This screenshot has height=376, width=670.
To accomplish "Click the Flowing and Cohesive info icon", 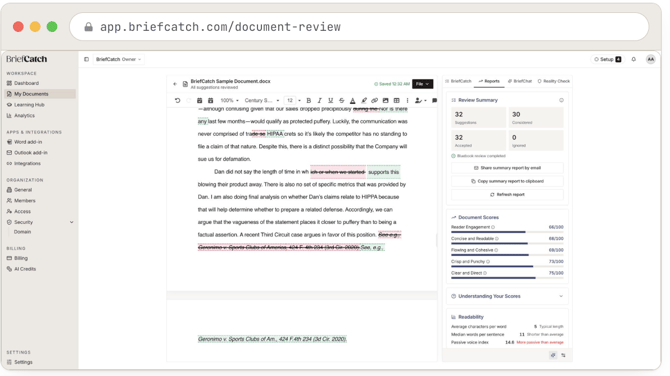I will pos(496,250).
